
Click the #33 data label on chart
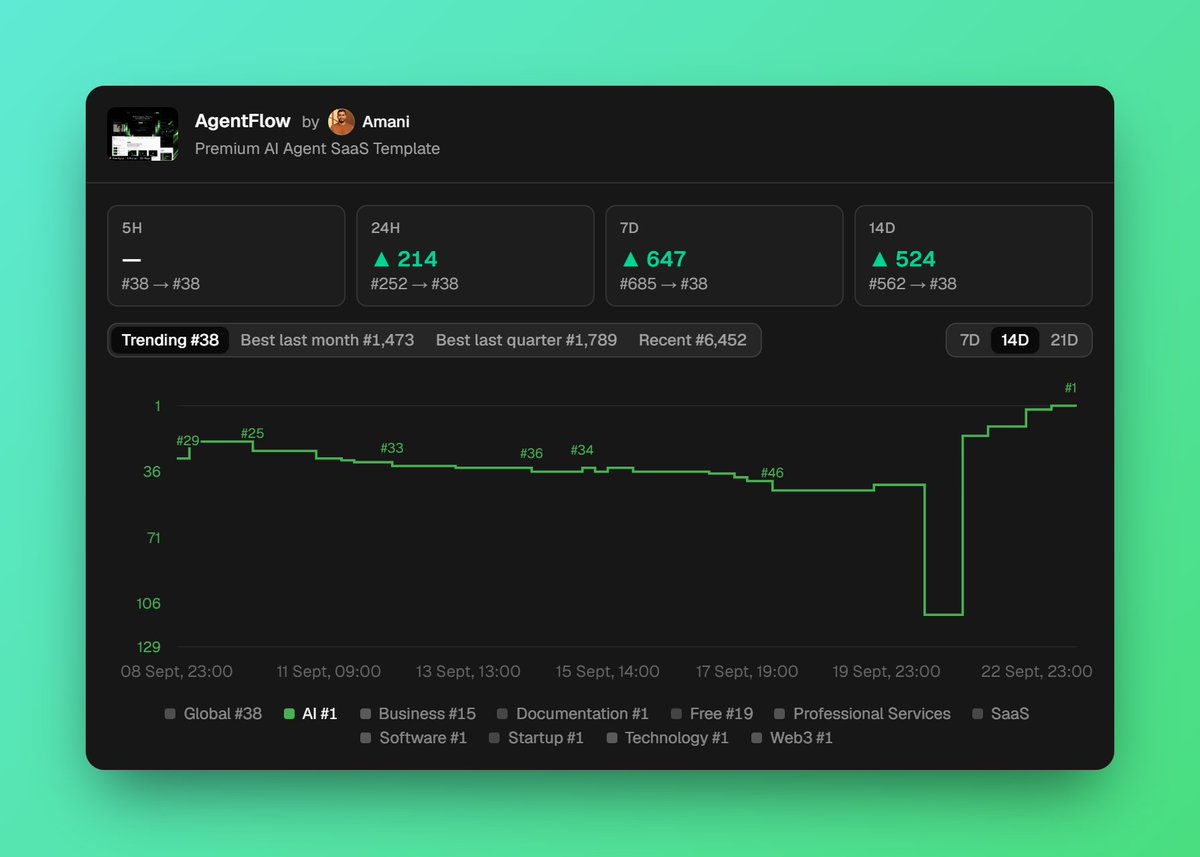(392, 448)
